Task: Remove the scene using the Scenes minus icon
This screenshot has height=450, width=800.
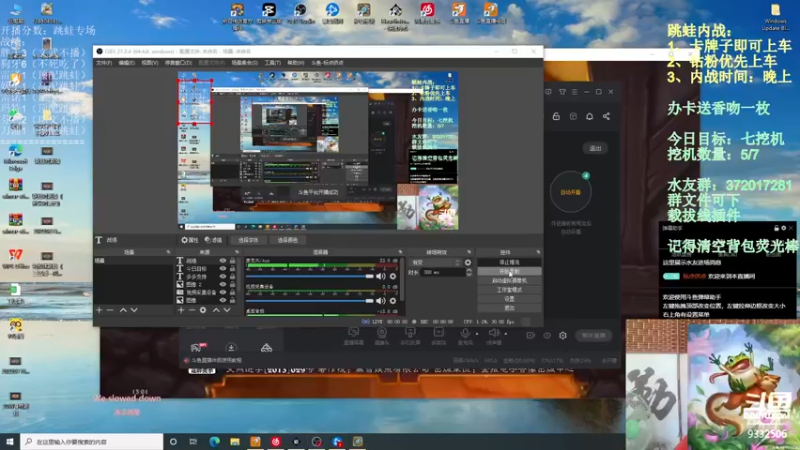Action: pyautogui.click(x=110, y=310)
